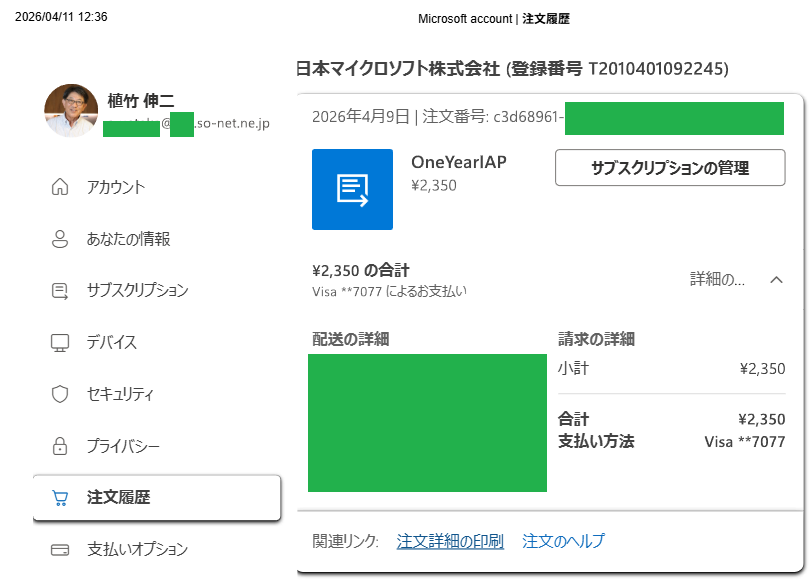This screenshot has height=586, width=811.
Task: Click the 詳細の... details toggle label
Action: tap(717, 279)
